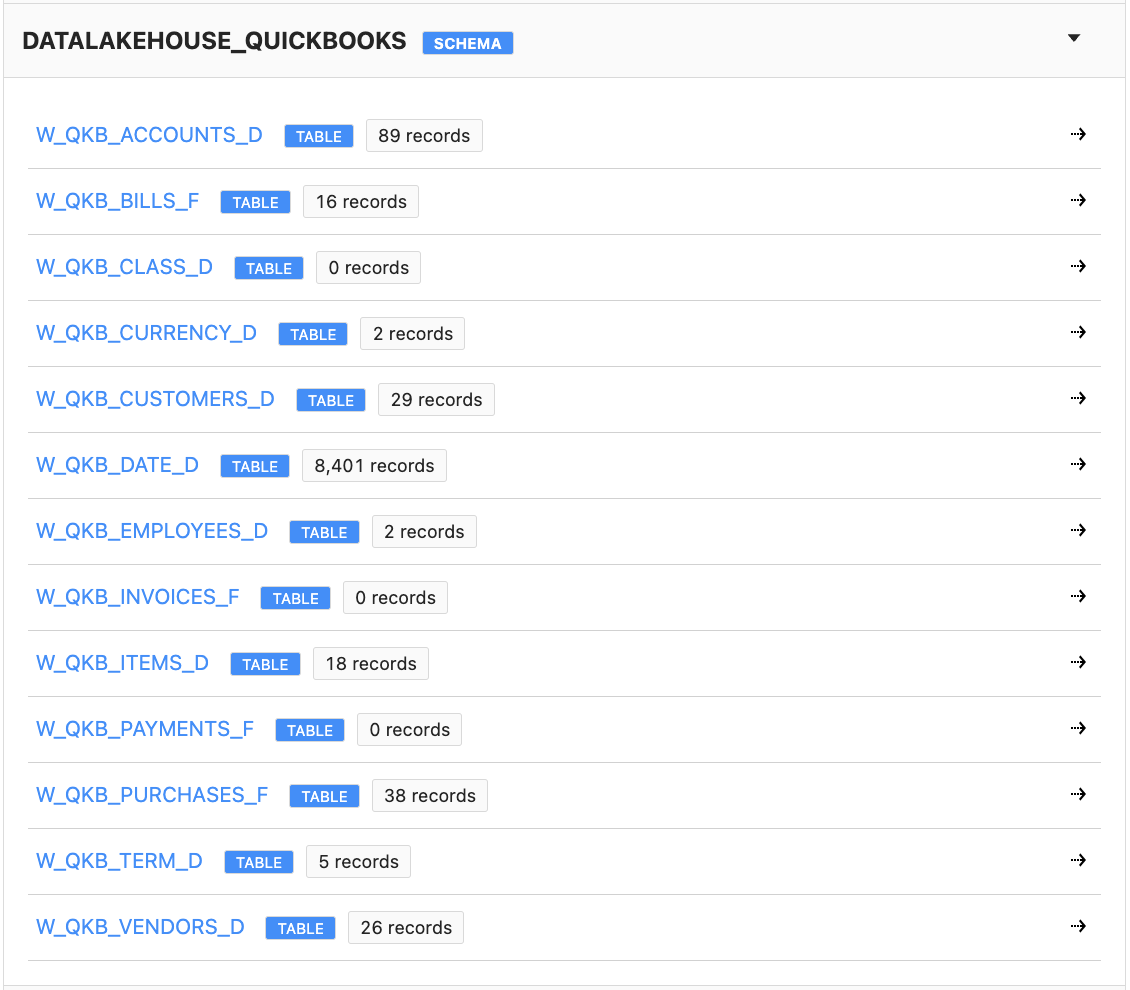Click arrow icon for W_QKB_CUSTOMERS_D row
The height and width of the screenshot is (990, 1130).
tap(1077, 399)
